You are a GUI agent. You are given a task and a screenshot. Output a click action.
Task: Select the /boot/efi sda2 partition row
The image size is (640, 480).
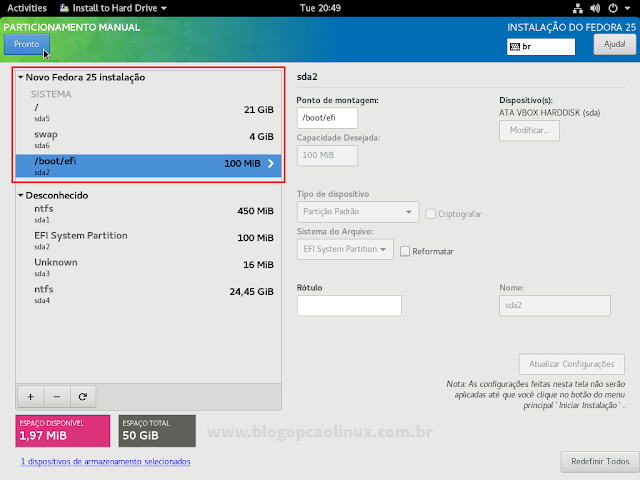[x=149, y=166]
